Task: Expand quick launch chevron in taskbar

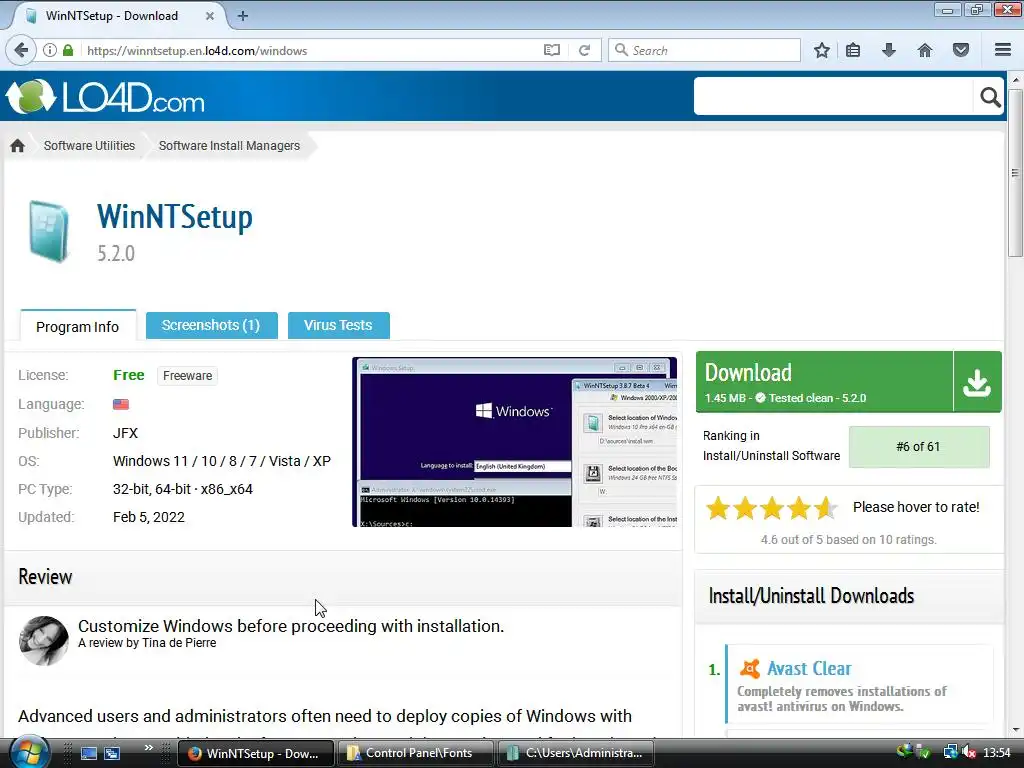Action: (149, 748)
